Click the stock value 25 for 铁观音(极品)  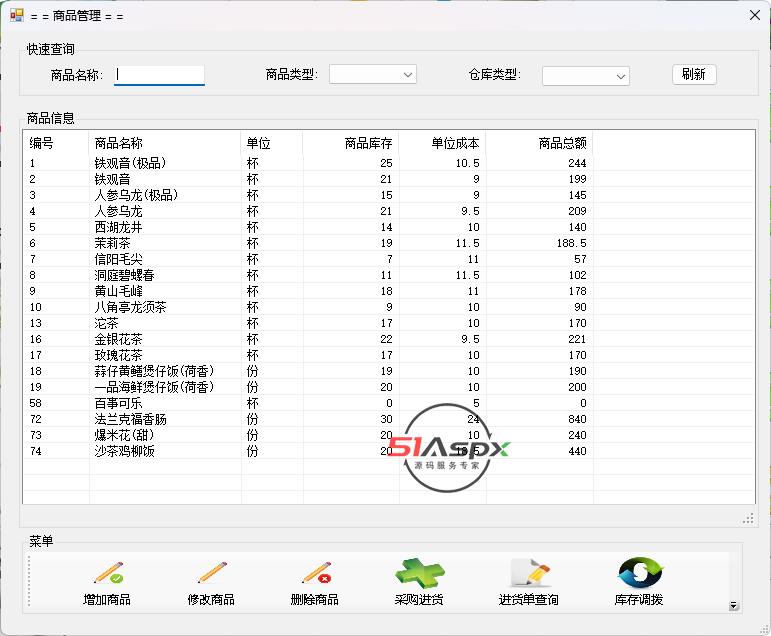click(x=386, y=163)
